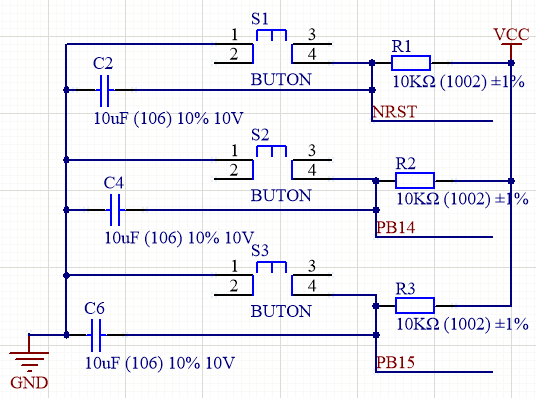Screen dimensions: 536x398
Task: Select the S2 button switch symbol
Action: 272,163
